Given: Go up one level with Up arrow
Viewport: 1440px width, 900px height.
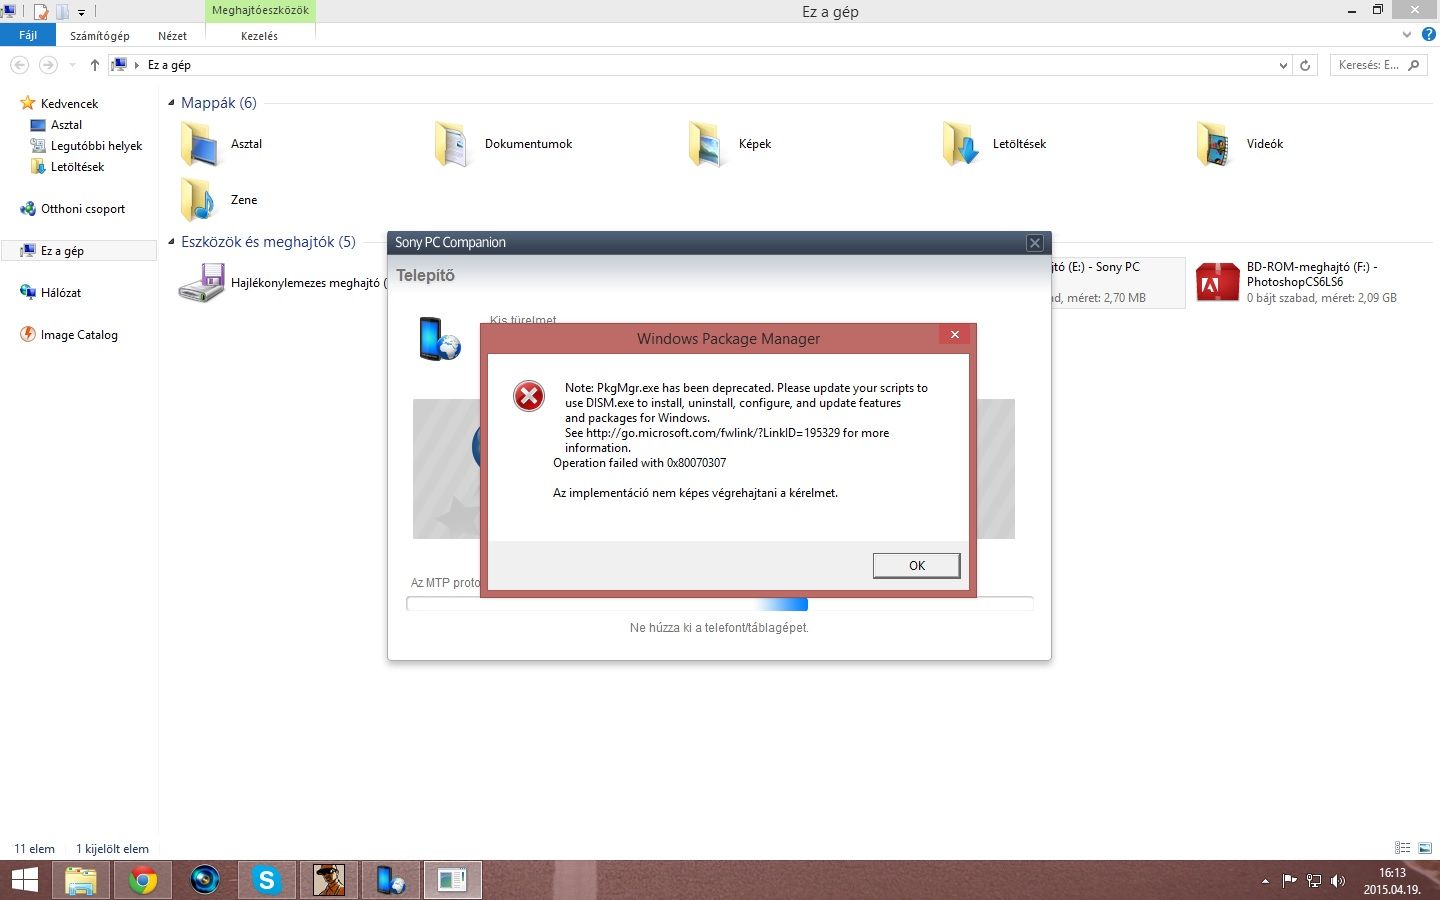Looking at the screenshot, I should click(x=94, y=65).
